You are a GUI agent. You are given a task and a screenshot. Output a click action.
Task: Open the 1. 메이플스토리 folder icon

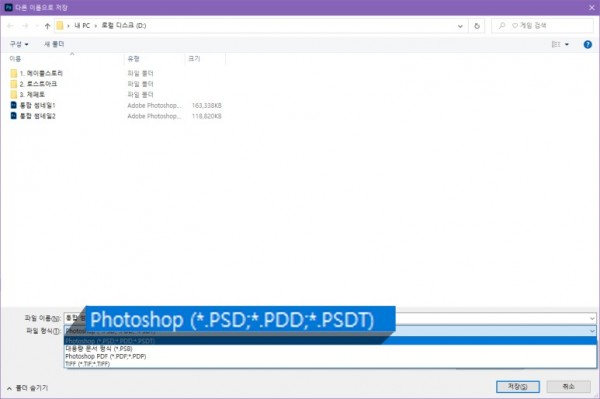coord(14,73)
